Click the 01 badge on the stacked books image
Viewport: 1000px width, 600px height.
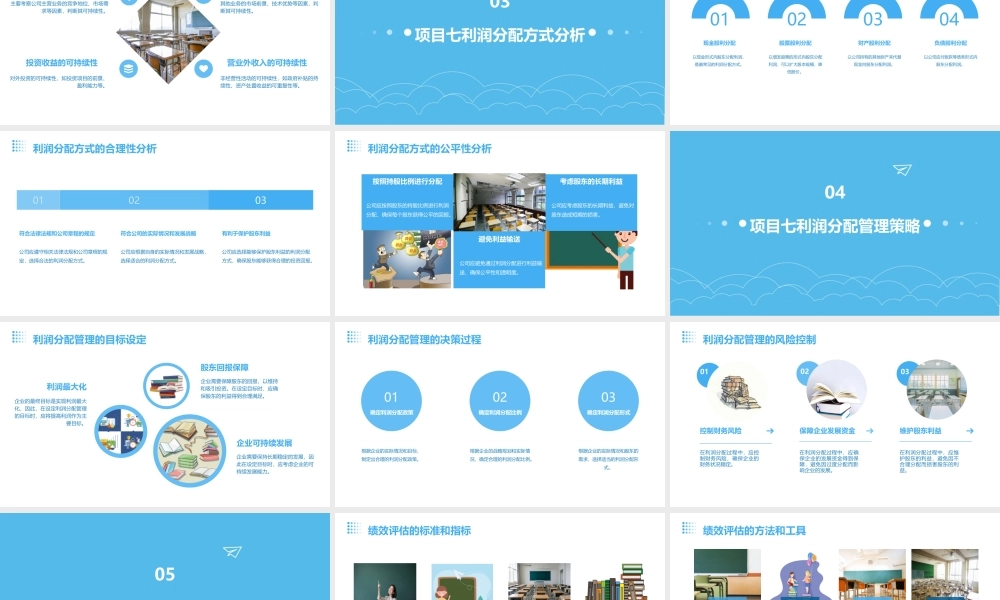point(705,374)
